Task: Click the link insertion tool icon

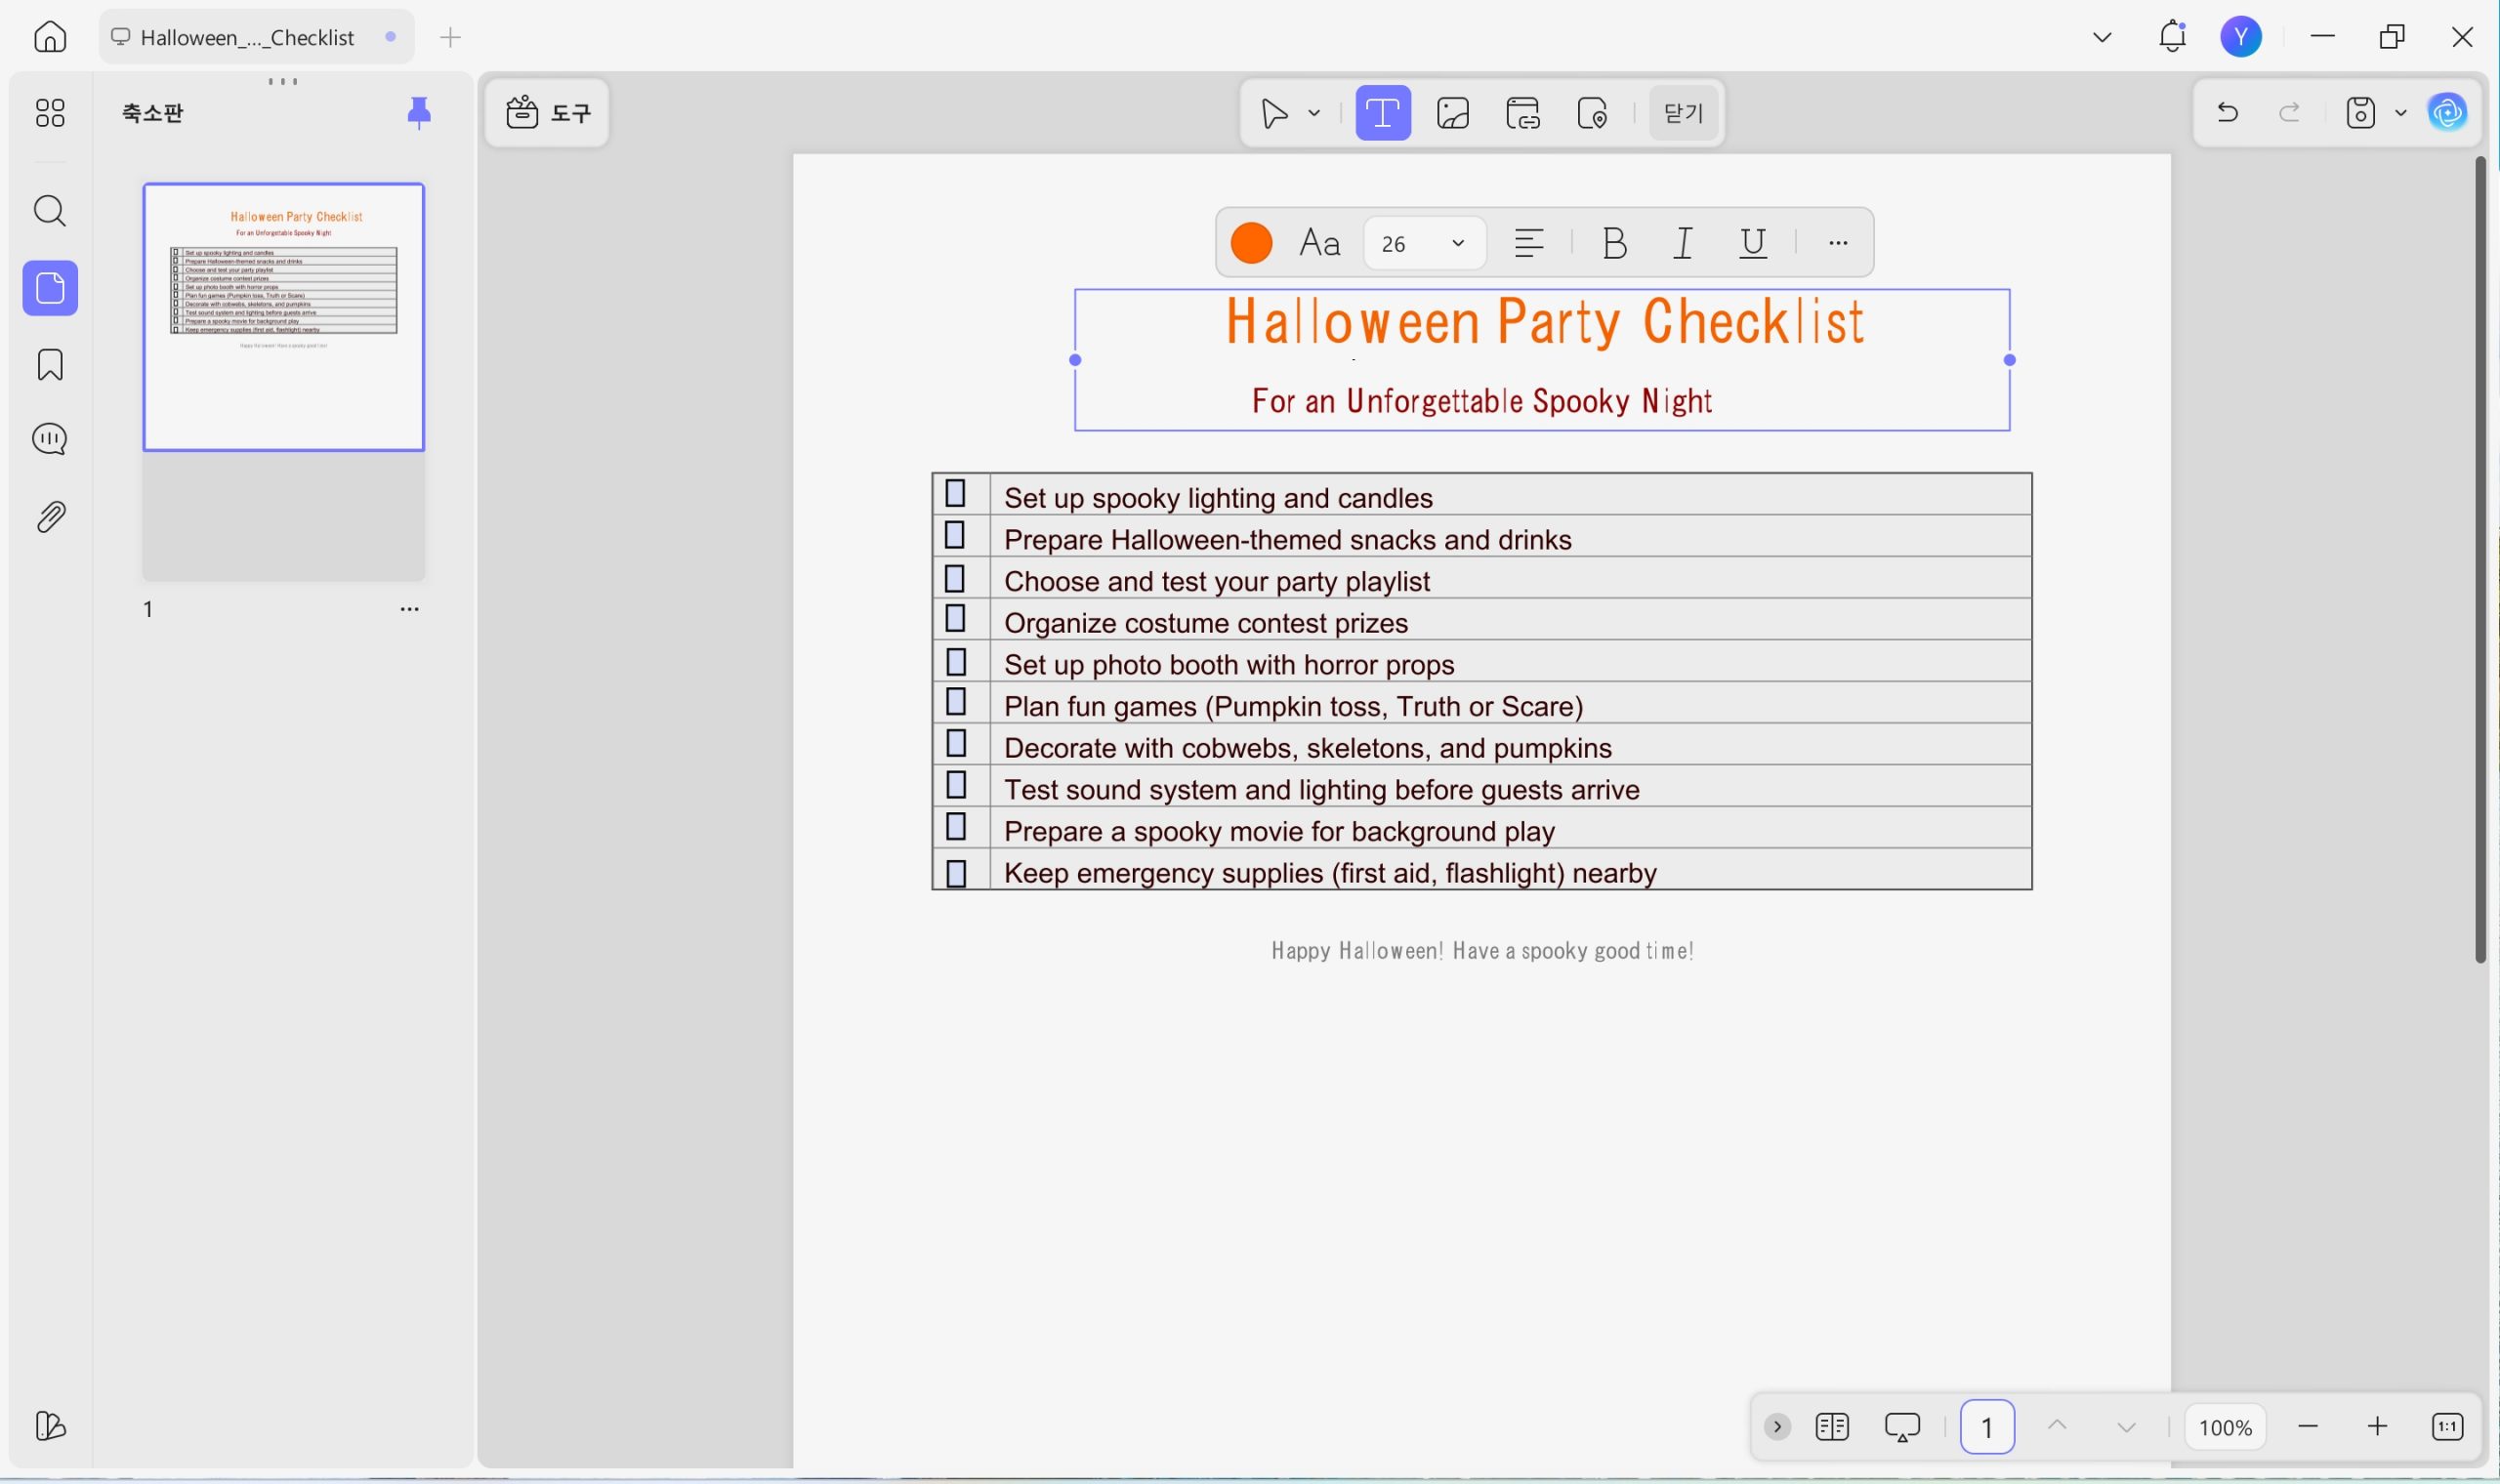Action: click(1522, 113)
